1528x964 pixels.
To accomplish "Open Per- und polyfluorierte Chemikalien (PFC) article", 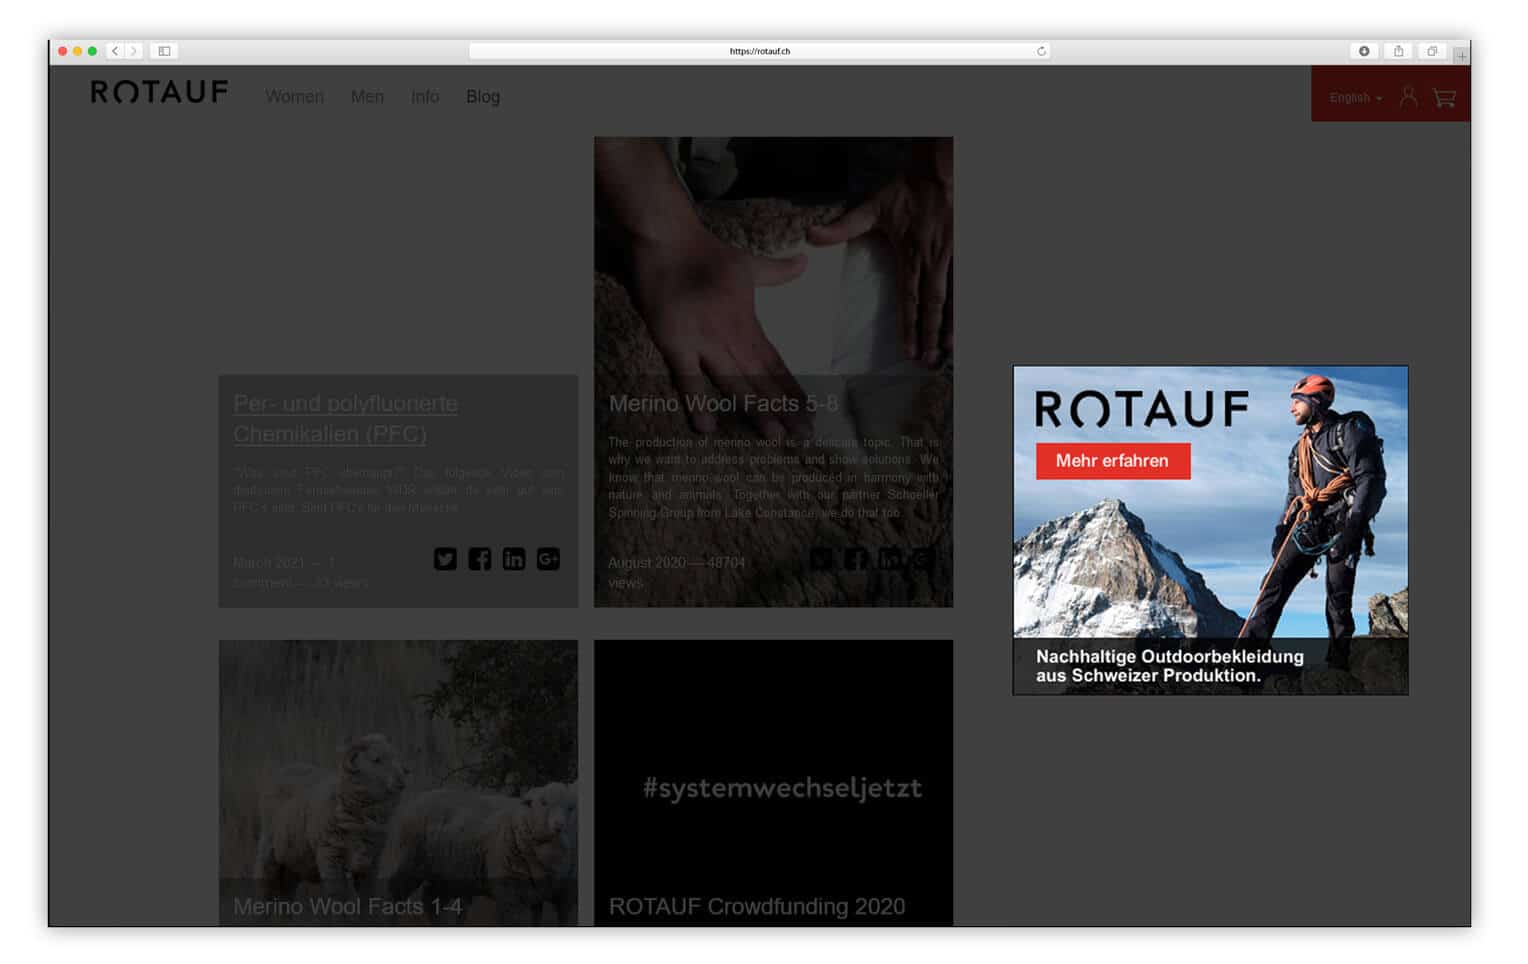I will (x=345, y=418).
